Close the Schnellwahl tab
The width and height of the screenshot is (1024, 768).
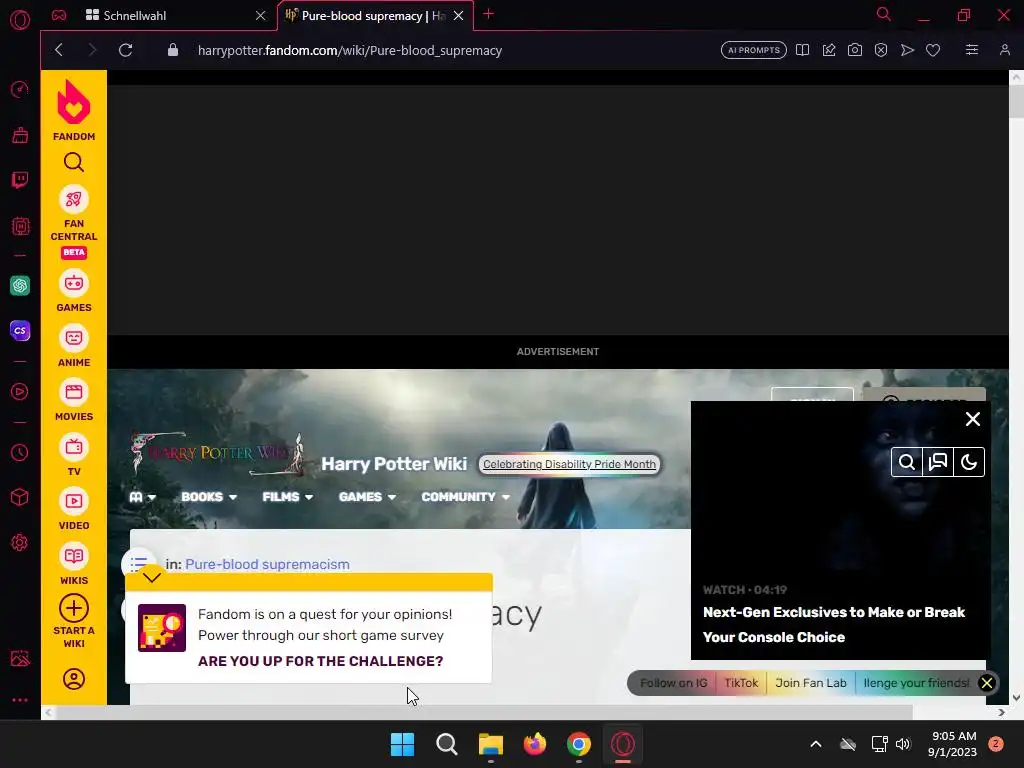coord(261,16)
